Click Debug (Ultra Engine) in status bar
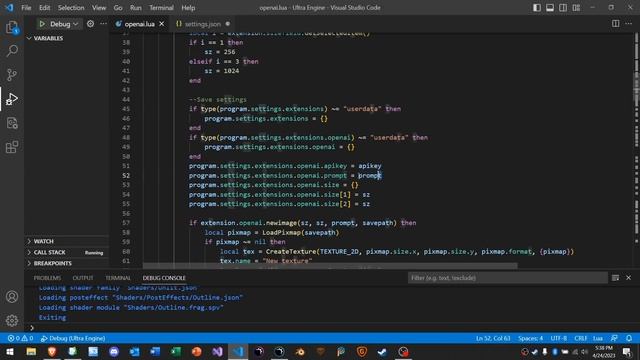Screen dimensions: 640x360 [x=73, y=338]
